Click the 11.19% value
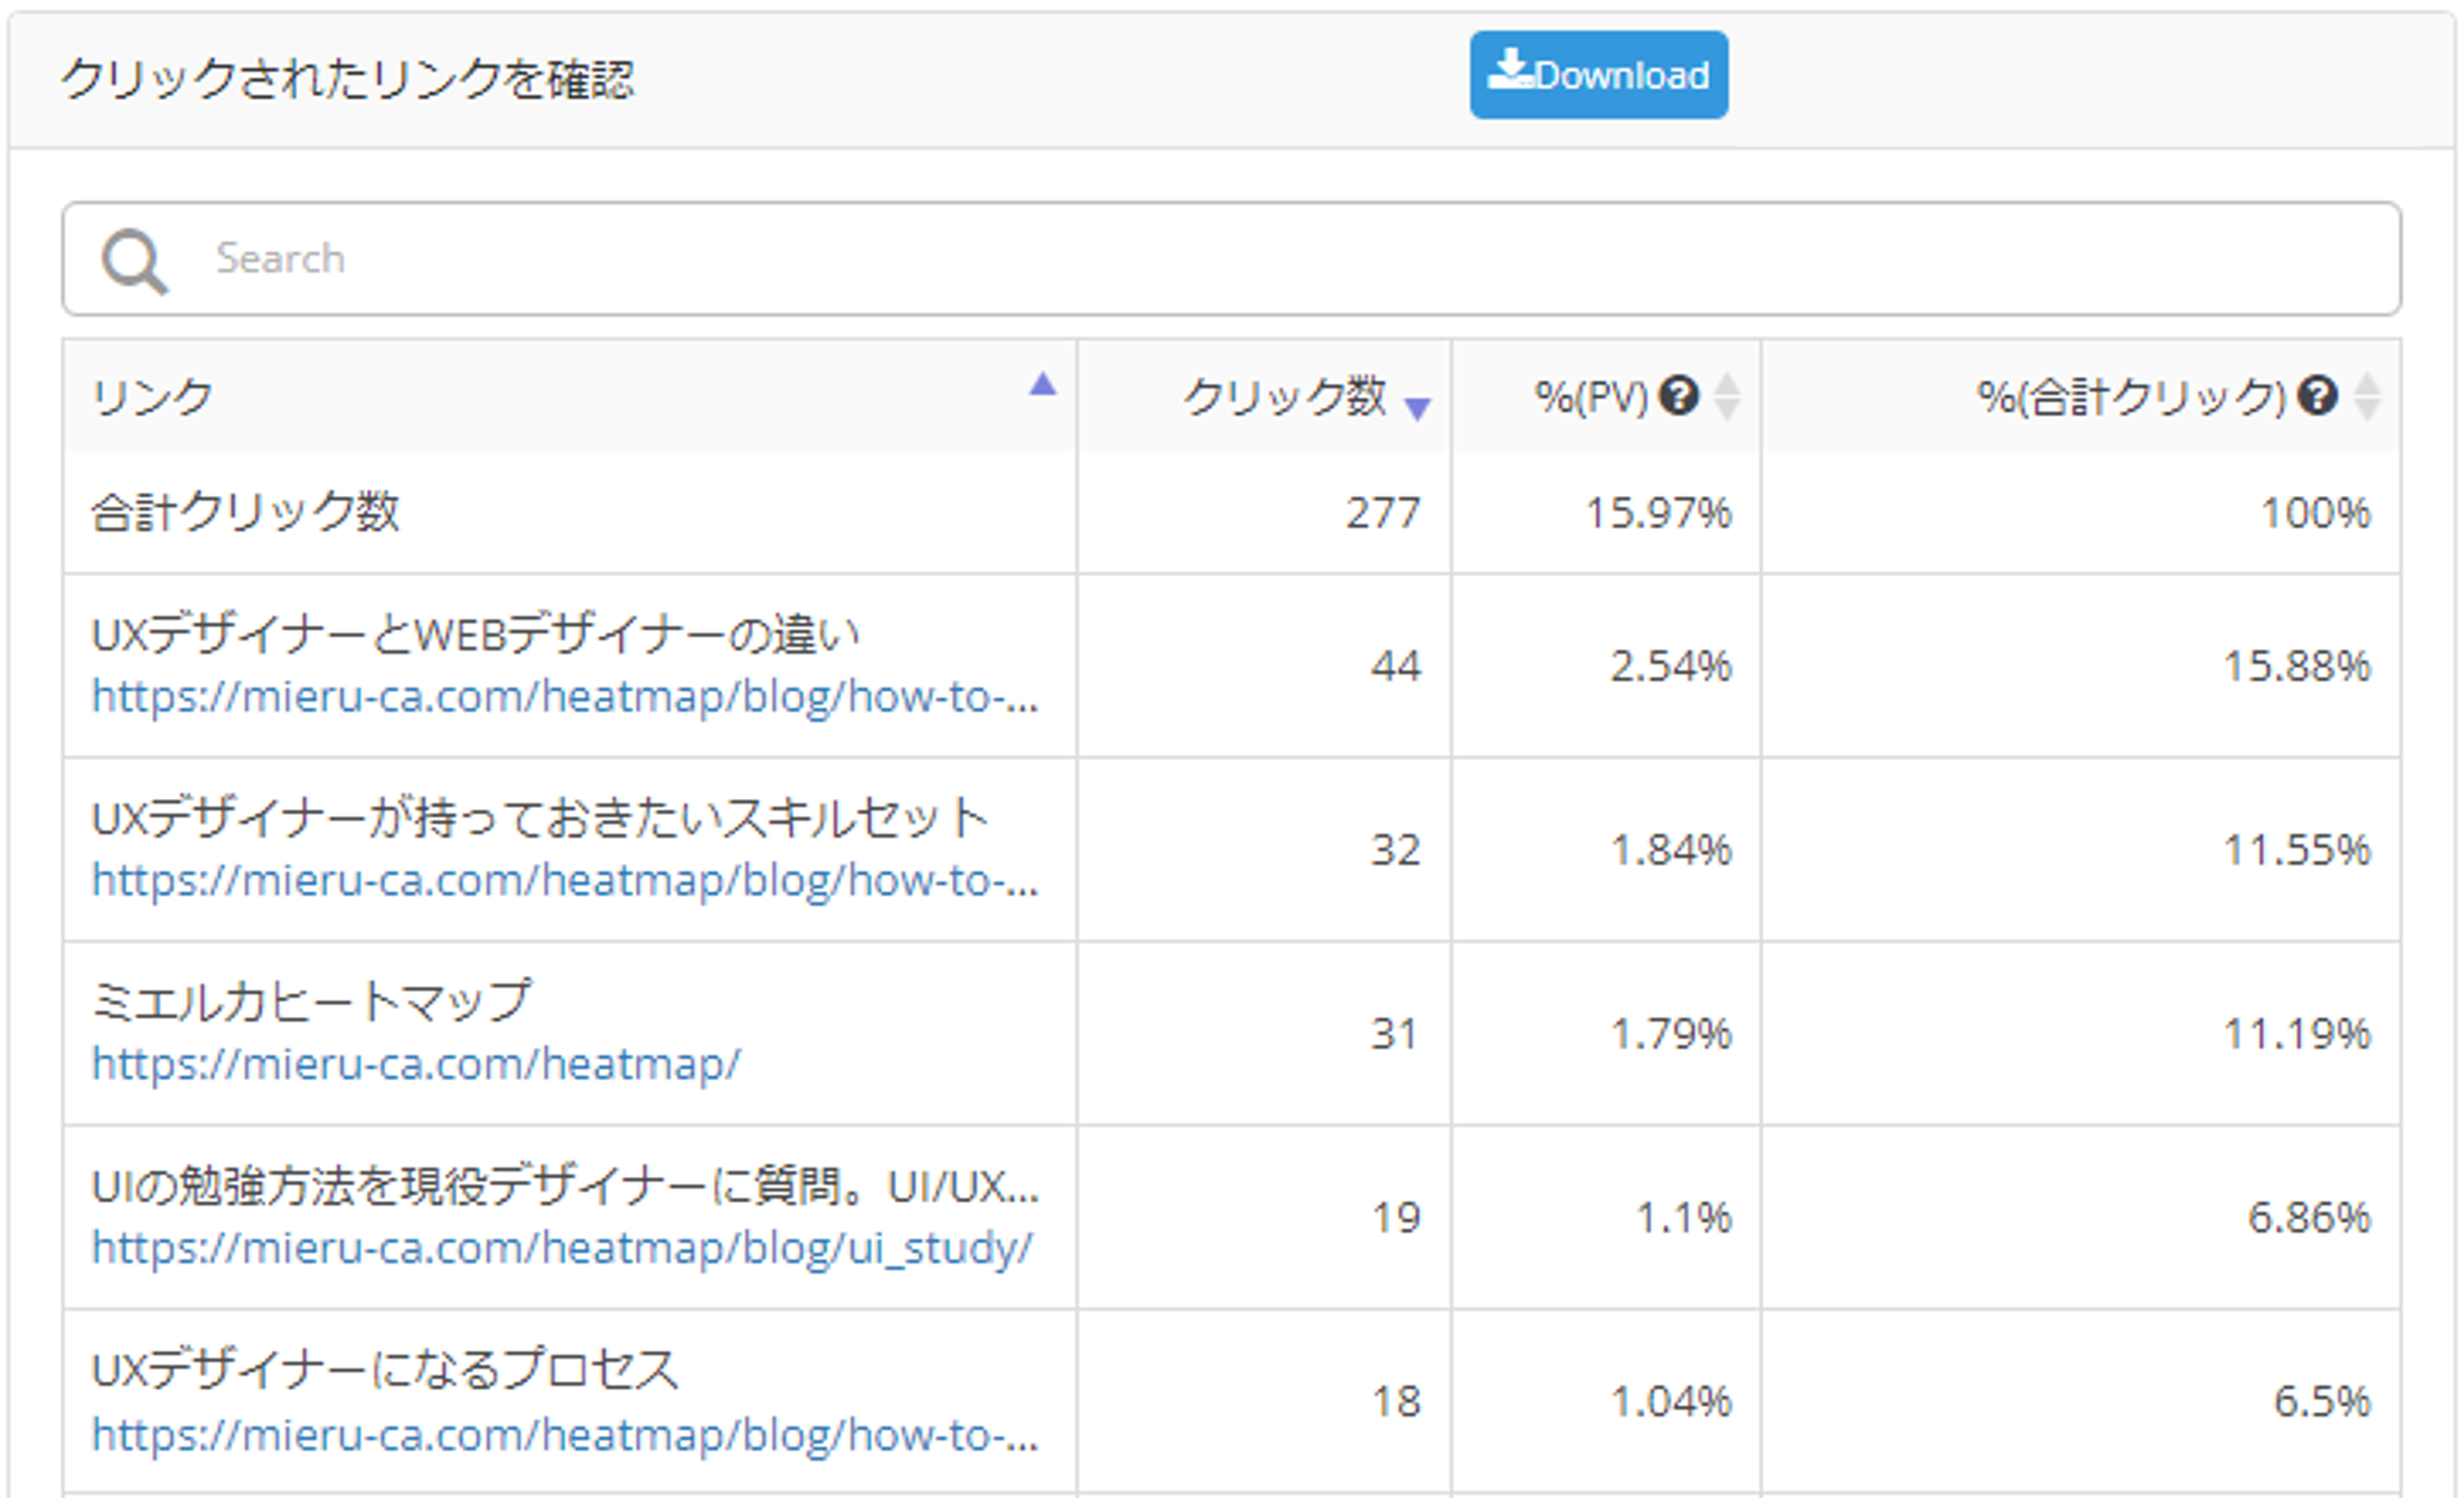Image resolution: width=2464 pixels, height=1498 pixels. pos(2296,1034)
